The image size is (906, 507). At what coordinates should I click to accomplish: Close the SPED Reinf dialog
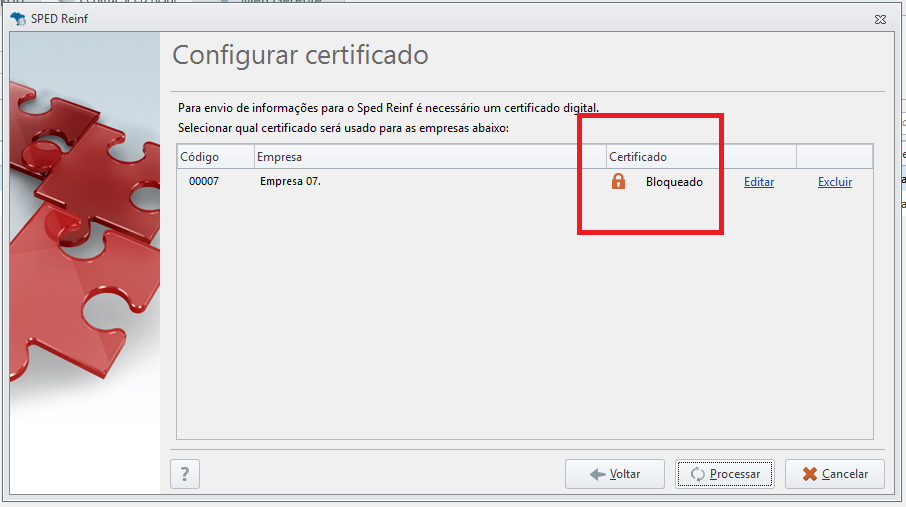point(880,19)
